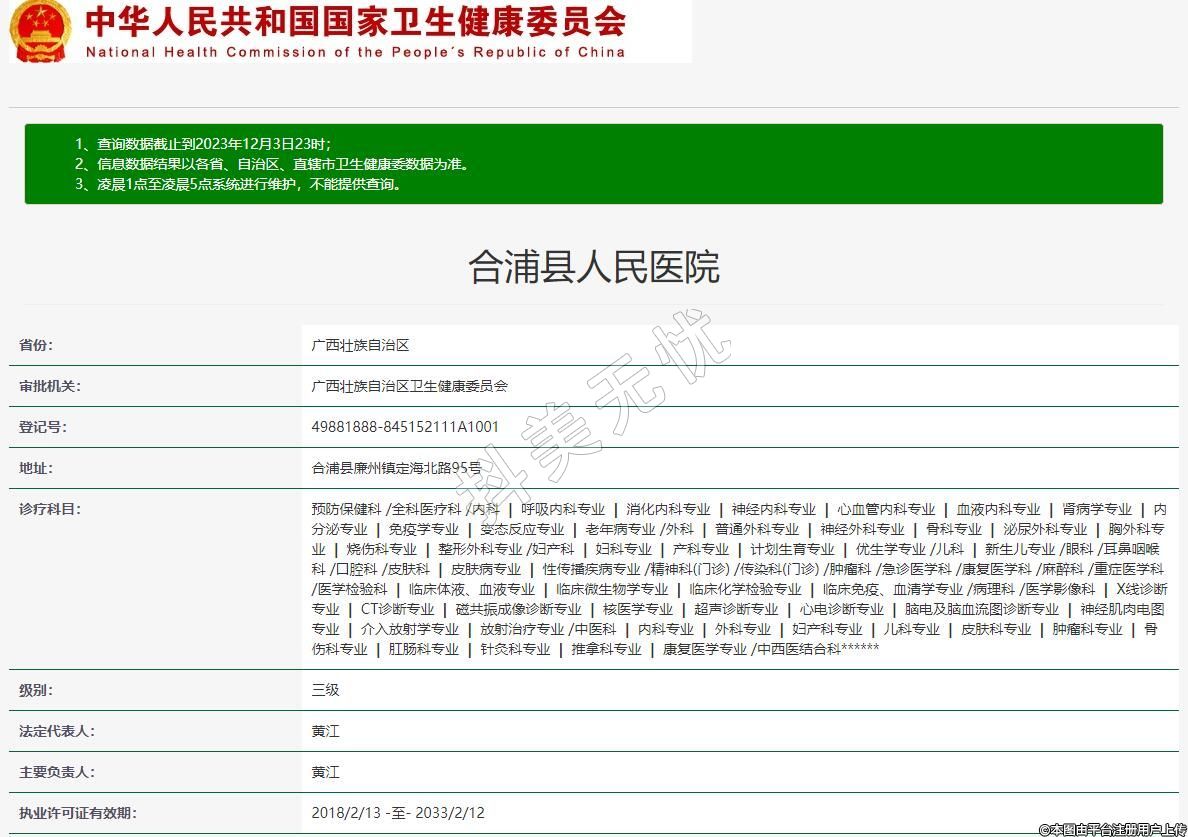Click the Chinese National Health Commission title
Viewport: 1188px width, 837px height.
(356, 21)
